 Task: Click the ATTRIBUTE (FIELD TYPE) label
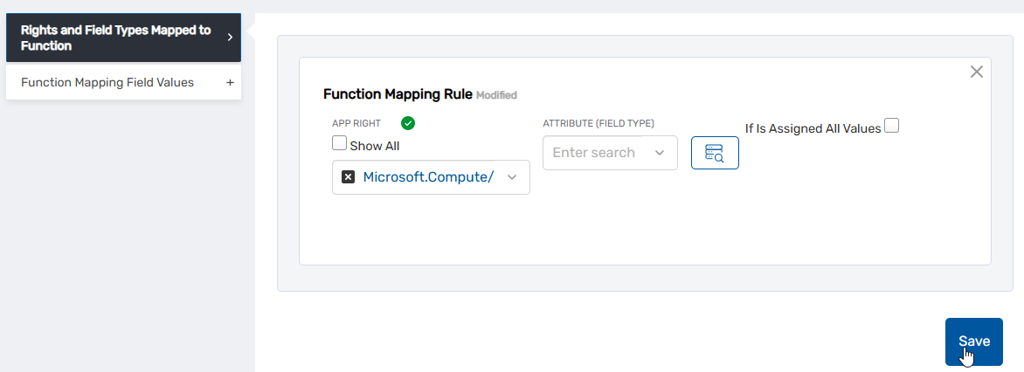tap(598, 123)
